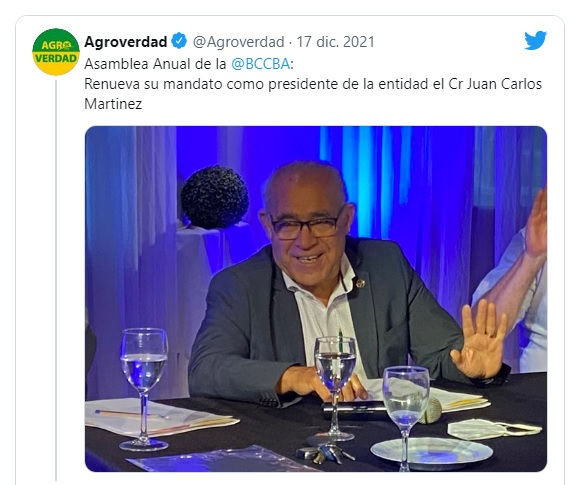Click the smiling man's face in photo
This screenshot has height=485, width=583.
pyautogui.click(x=306, y=230)
